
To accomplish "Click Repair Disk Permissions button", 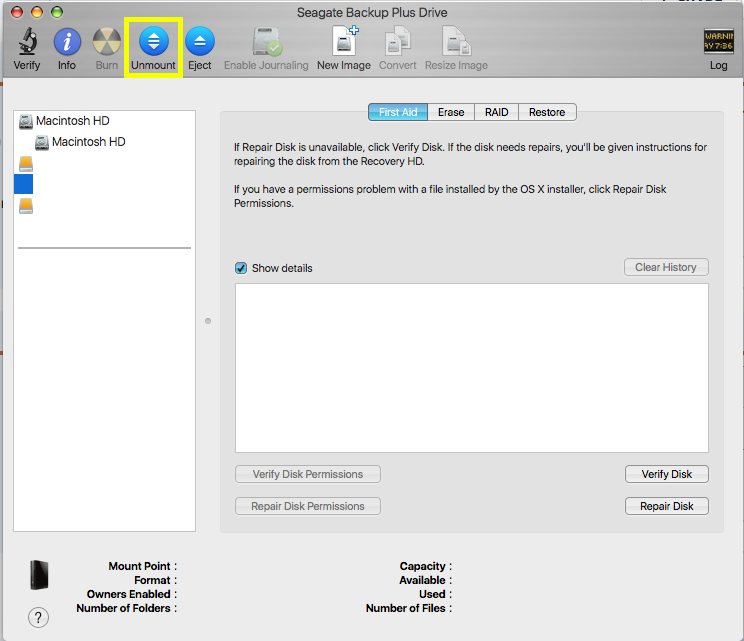I will point(308,506).
